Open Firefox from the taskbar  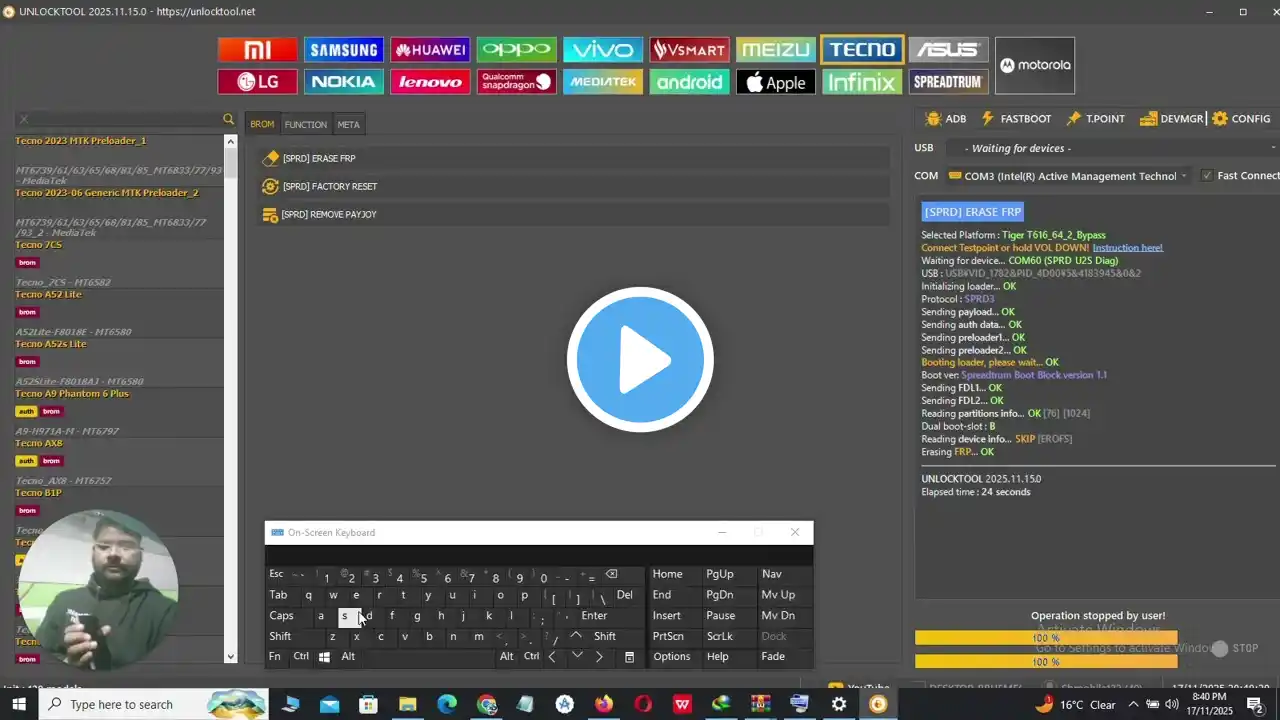[603, 705]
